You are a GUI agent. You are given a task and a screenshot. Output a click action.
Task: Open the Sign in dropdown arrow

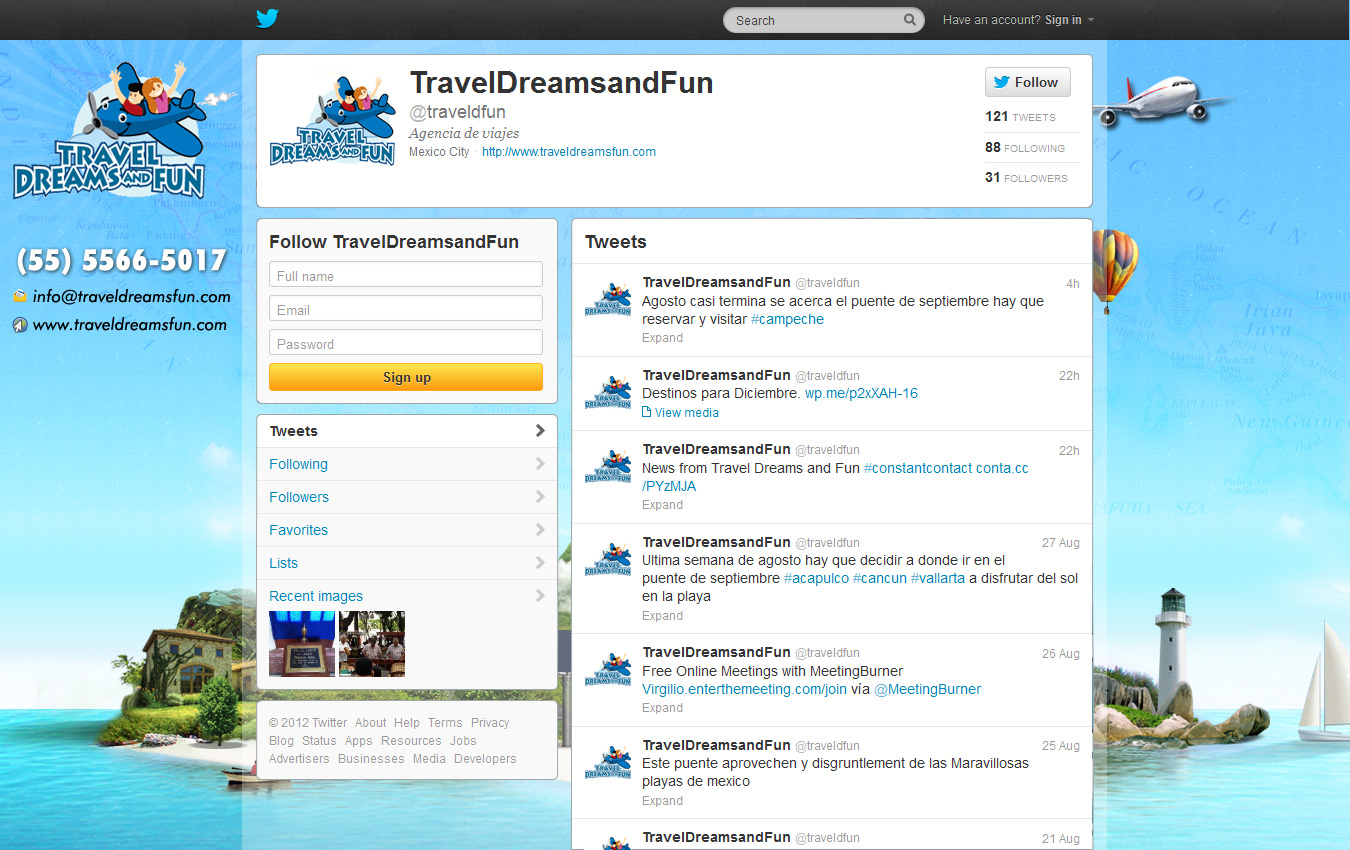click(x=1091, y=20)
